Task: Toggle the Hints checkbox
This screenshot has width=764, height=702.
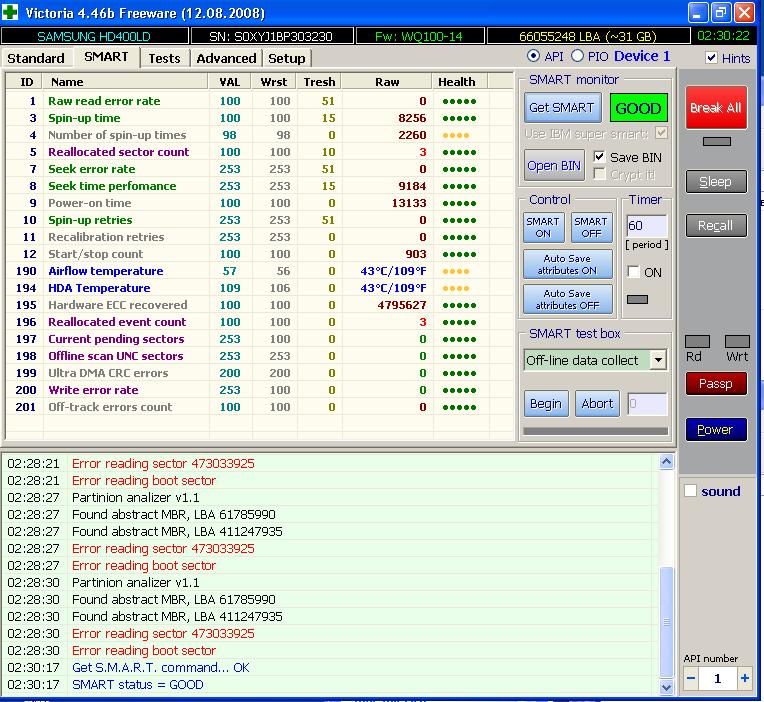Action: coord(711,57)
